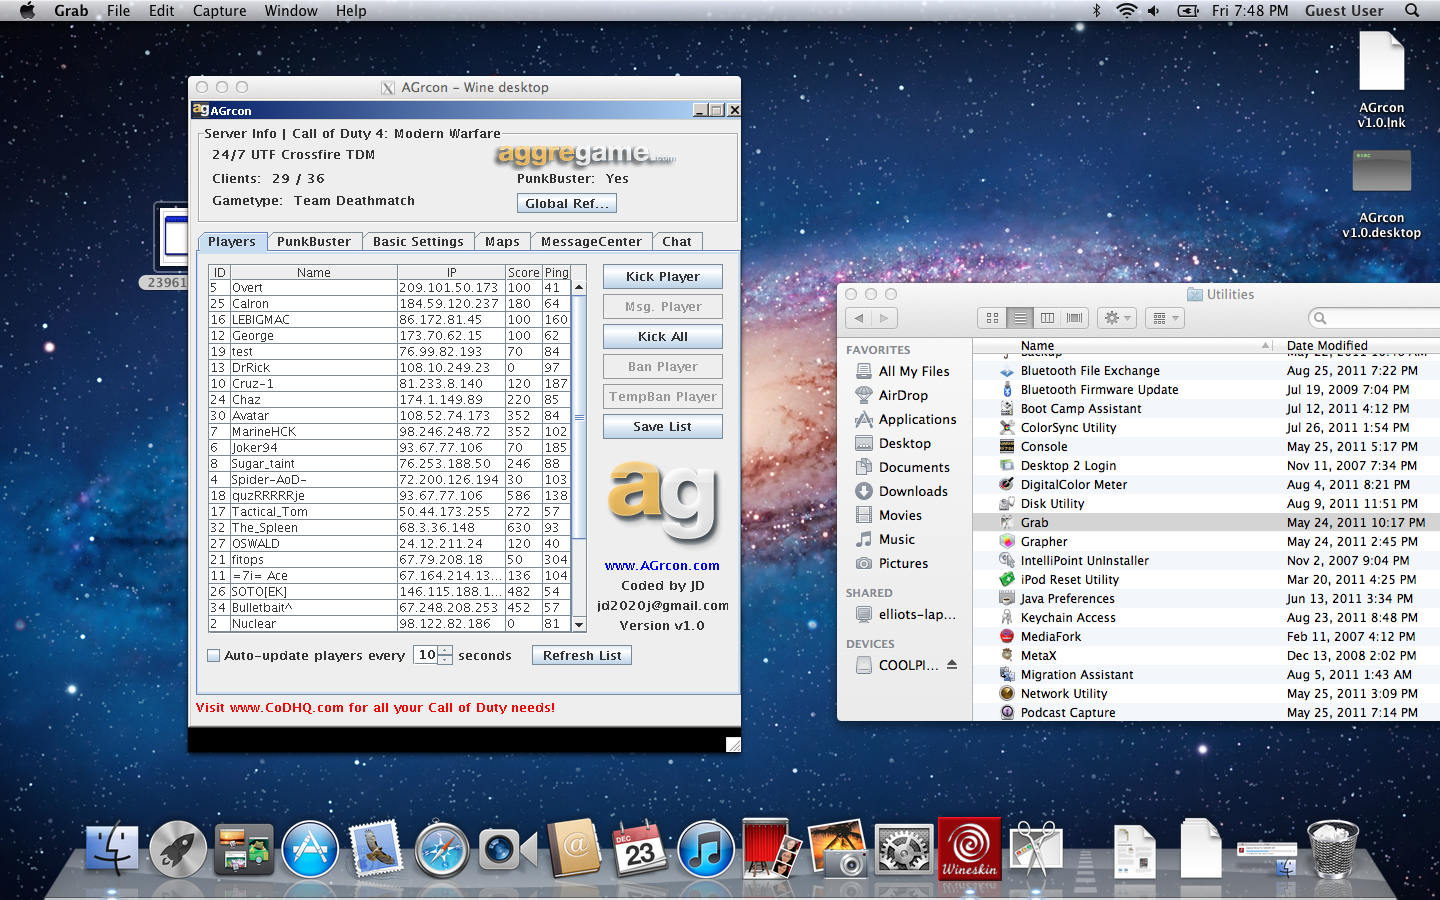Screen dimensions: 1440x900
Task: Click the Kick All button
Action: point(663,337)
